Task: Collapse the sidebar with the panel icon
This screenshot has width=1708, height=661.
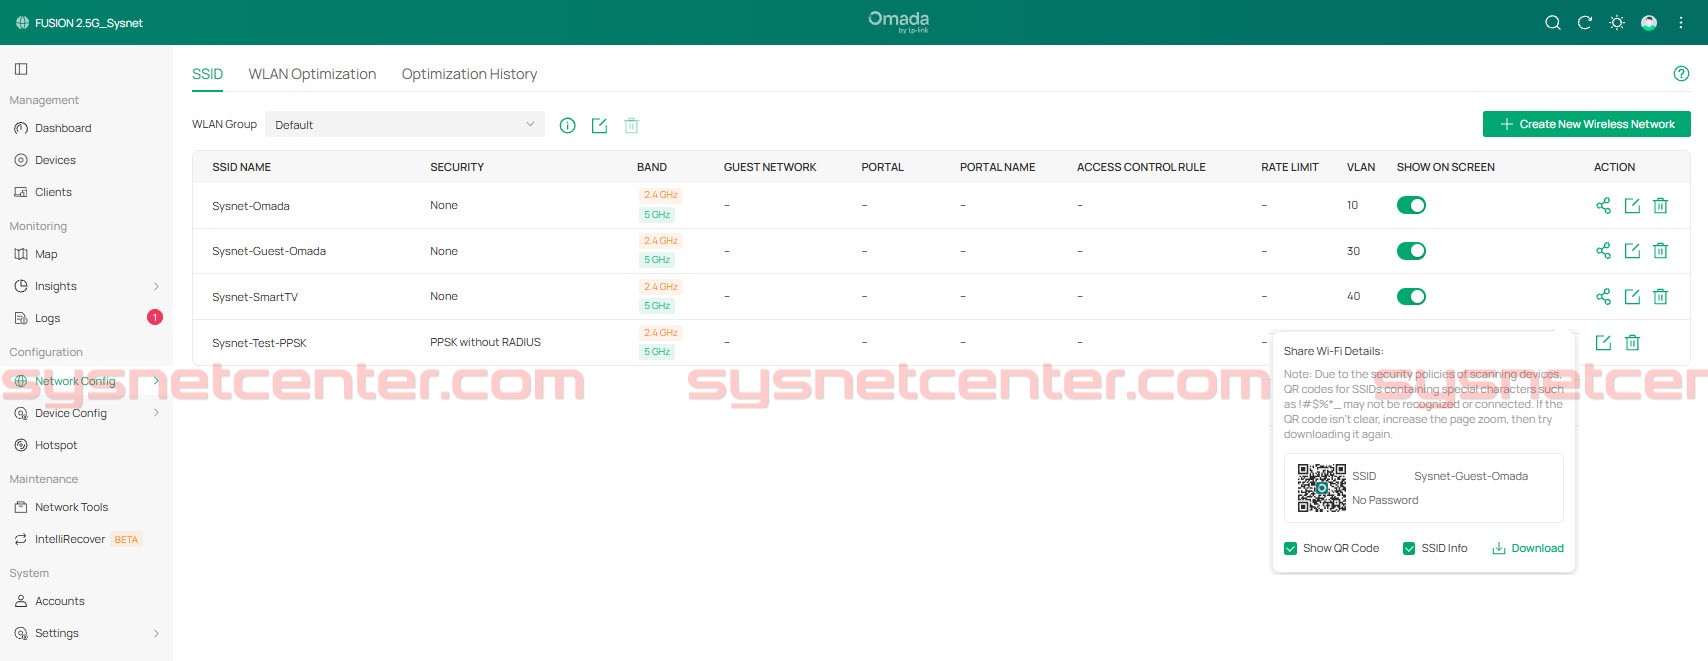Action: point(21,69)
